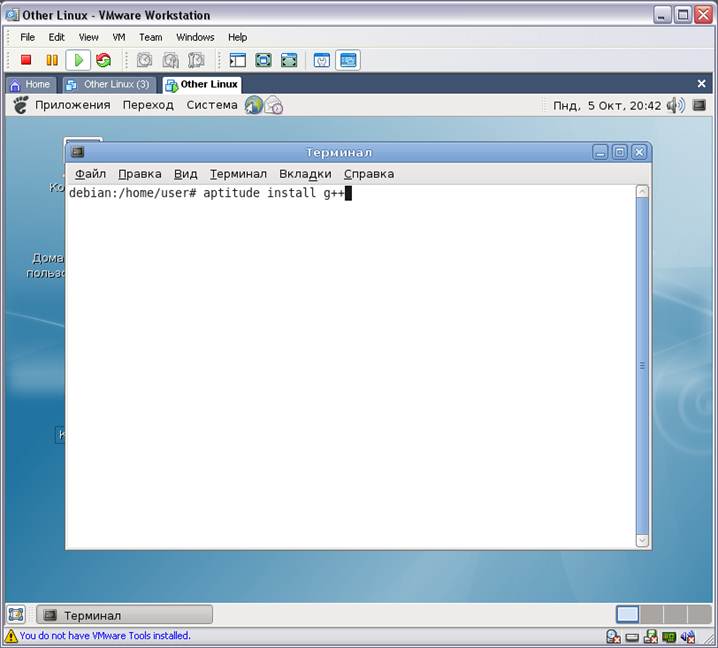Stop the virtual machine with the red power-off icon

(26, 60)
